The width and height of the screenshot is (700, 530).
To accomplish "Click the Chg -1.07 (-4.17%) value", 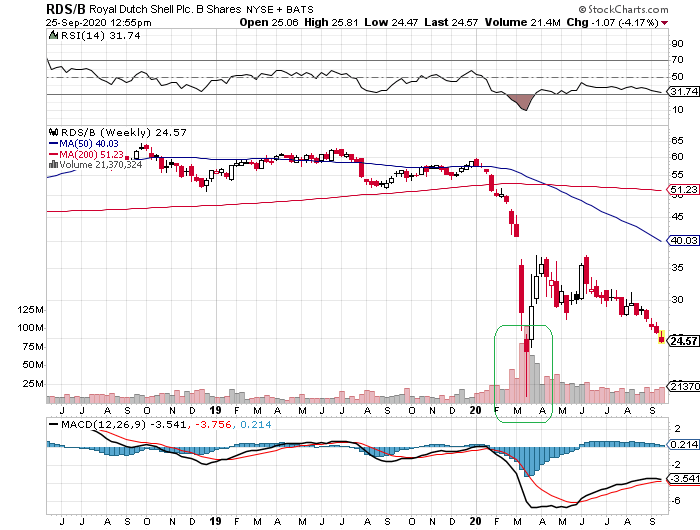I will point(612,22).
